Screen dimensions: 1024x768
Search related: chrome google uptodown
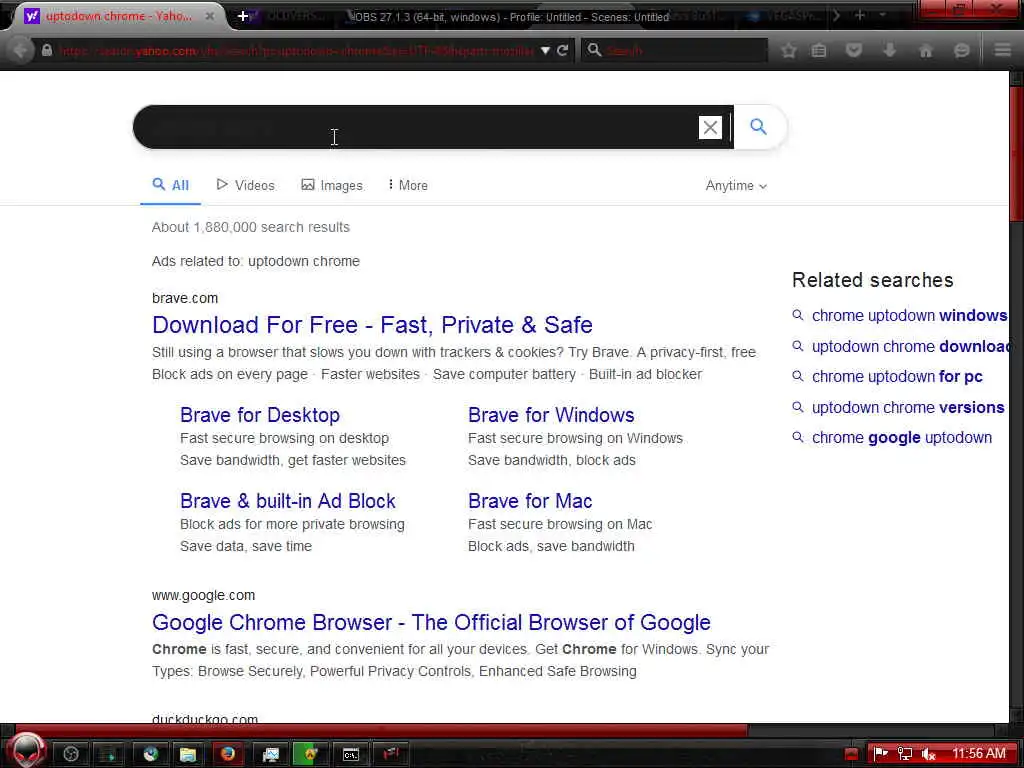coord(902,438)
